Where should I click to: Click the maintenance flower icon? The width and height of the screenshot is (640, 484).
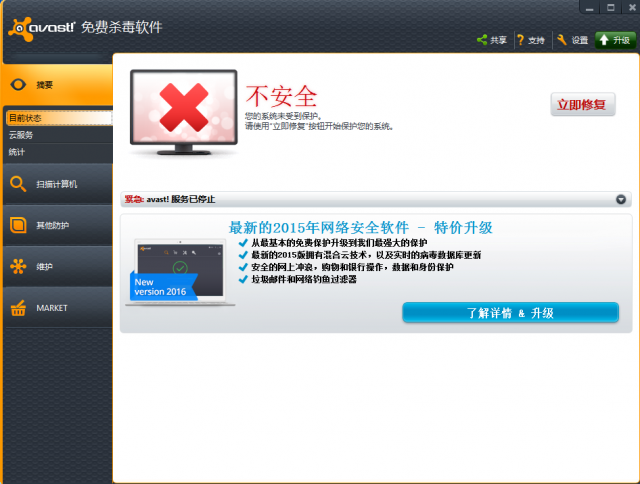coord(18,266)
